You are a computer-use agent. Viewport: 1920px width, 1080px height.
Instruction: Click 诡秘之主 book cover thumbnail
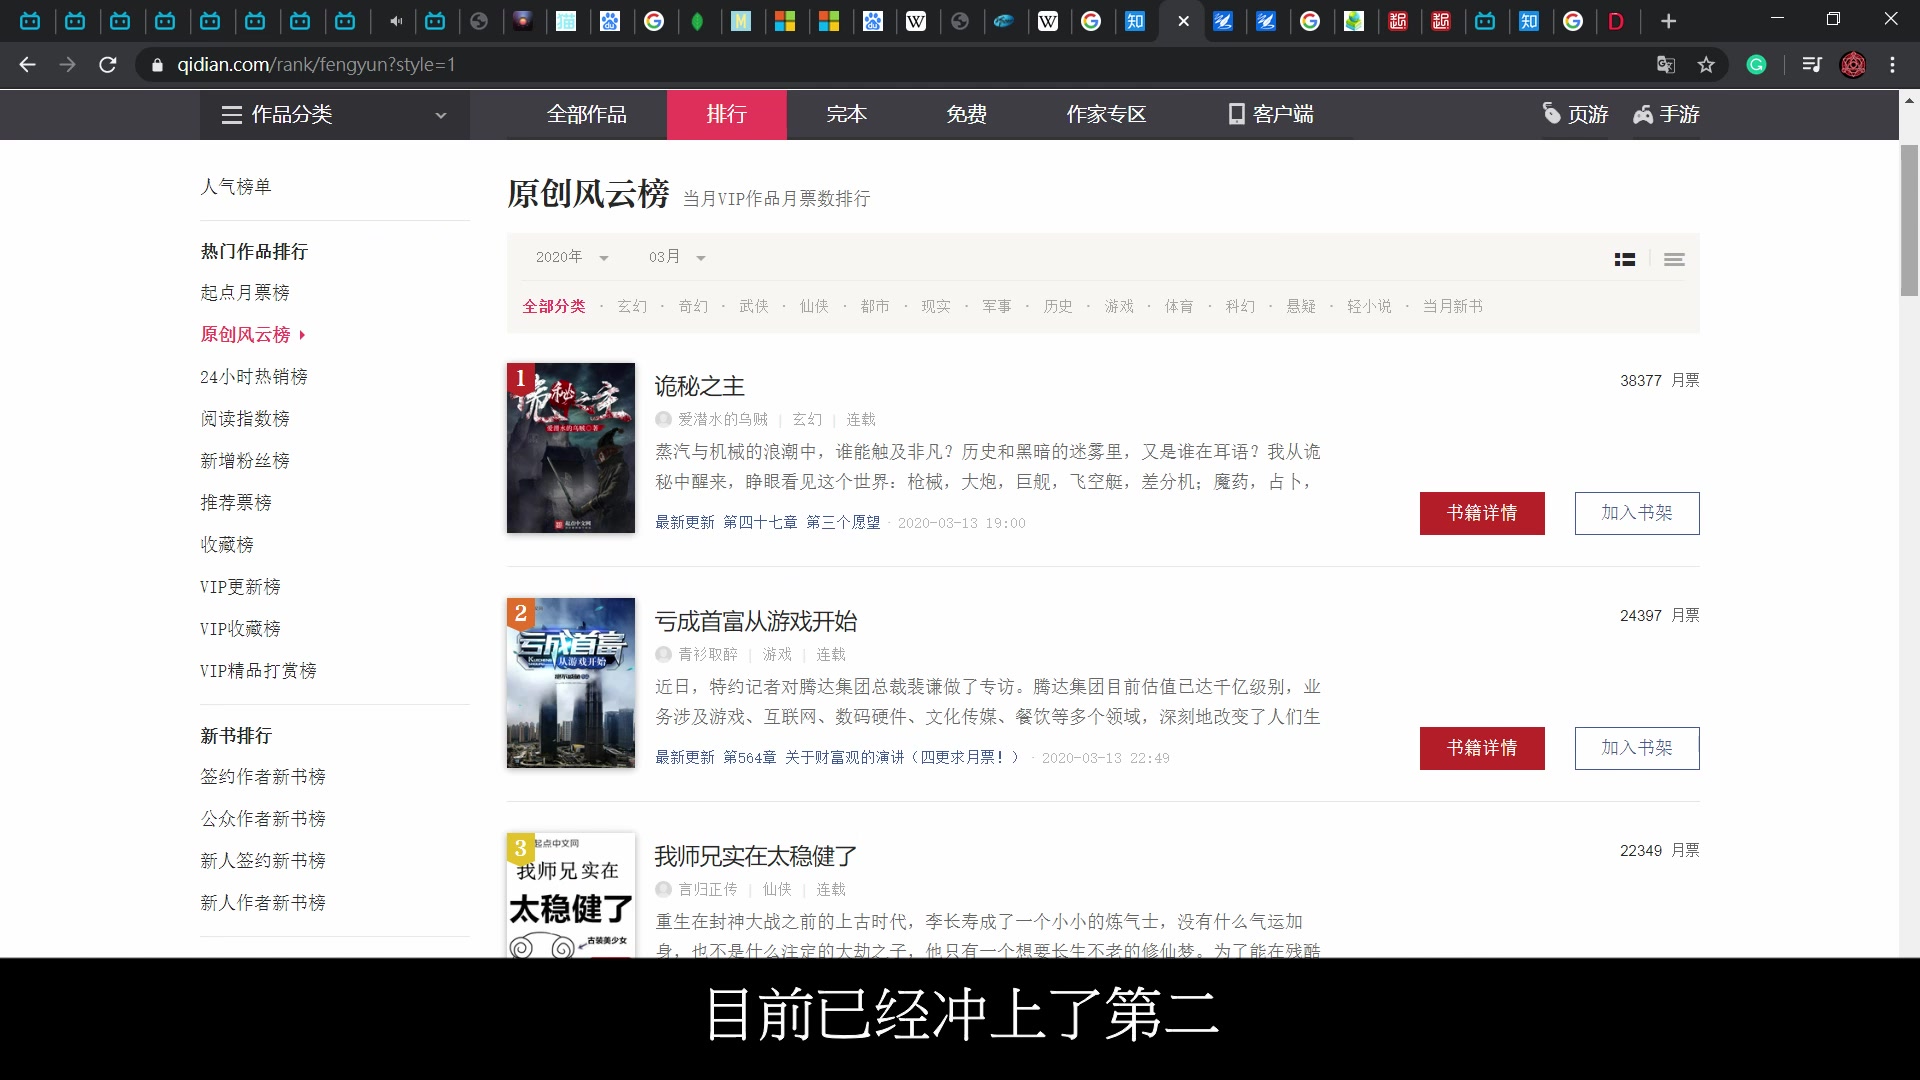[570, 447]
